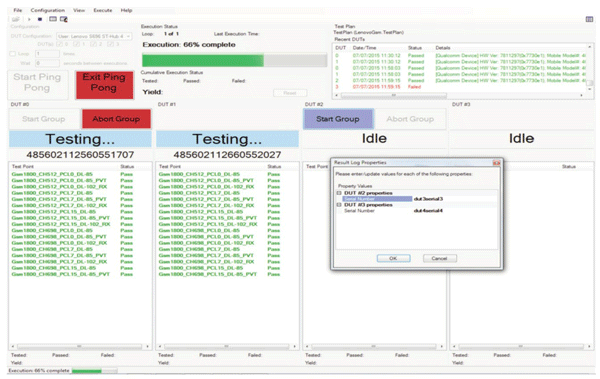Click the Testing... status banner for DUT #1
The image size is (600, 379).
(x=227, y=139)
